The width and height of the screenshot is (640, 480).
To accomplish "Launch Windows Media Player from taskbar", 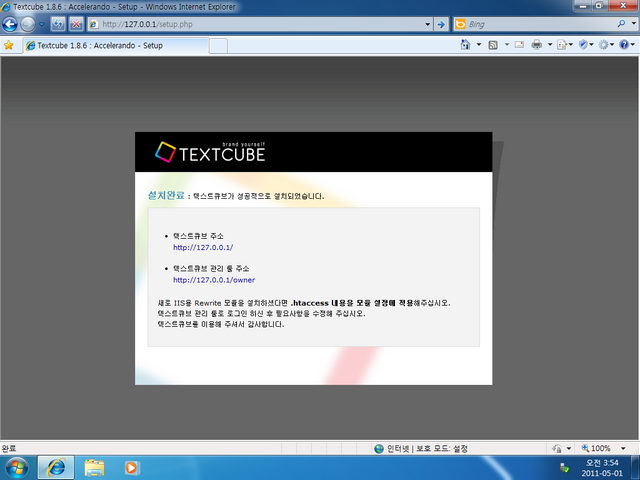I will (131, 468).
